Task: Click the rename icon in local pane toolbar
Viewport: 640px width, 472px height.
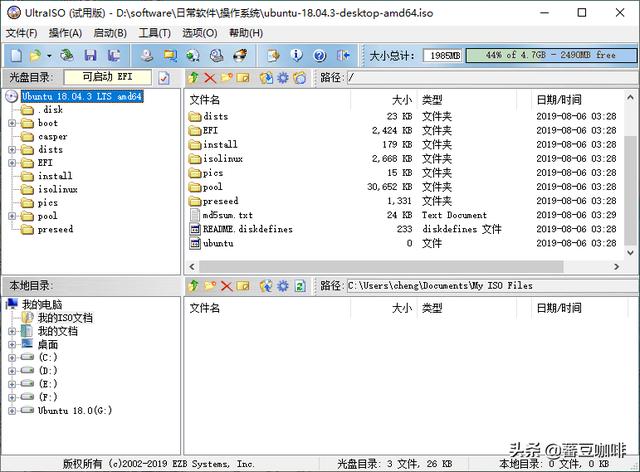Action: pyautogui.click(x=243, y=286)
